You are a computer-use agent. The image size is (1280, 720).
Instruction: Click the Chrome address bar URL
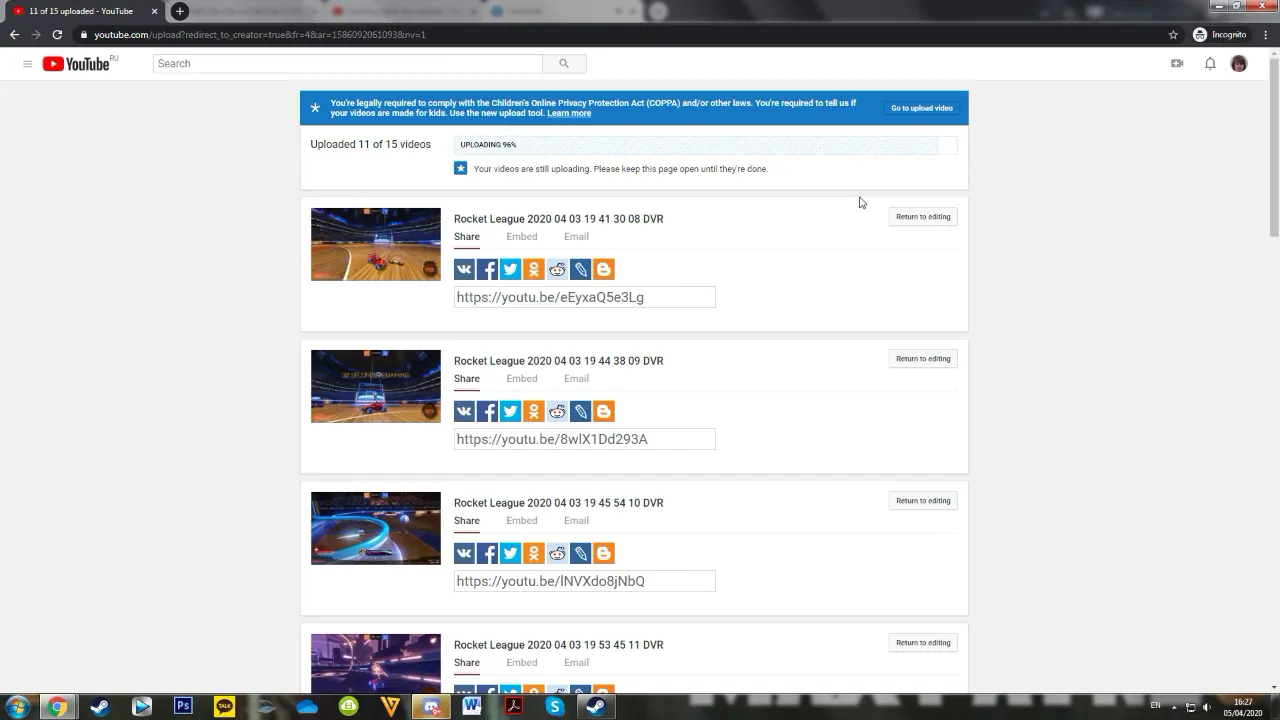pos(260,34)
